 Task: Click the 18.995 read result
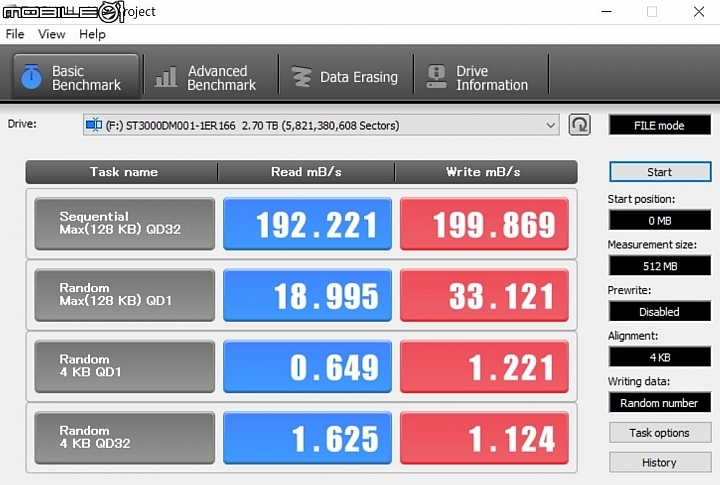(x=307, y=295)
